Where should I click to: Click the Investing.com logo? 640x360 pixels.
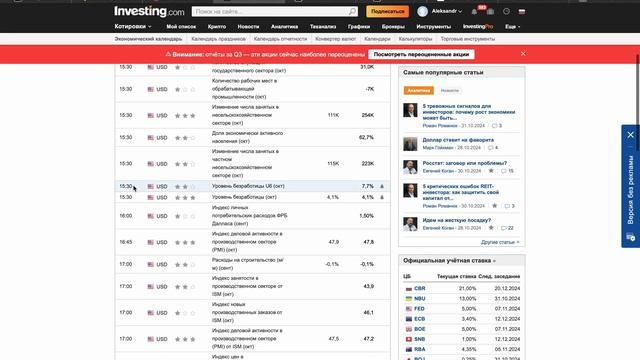coord(149,11)
